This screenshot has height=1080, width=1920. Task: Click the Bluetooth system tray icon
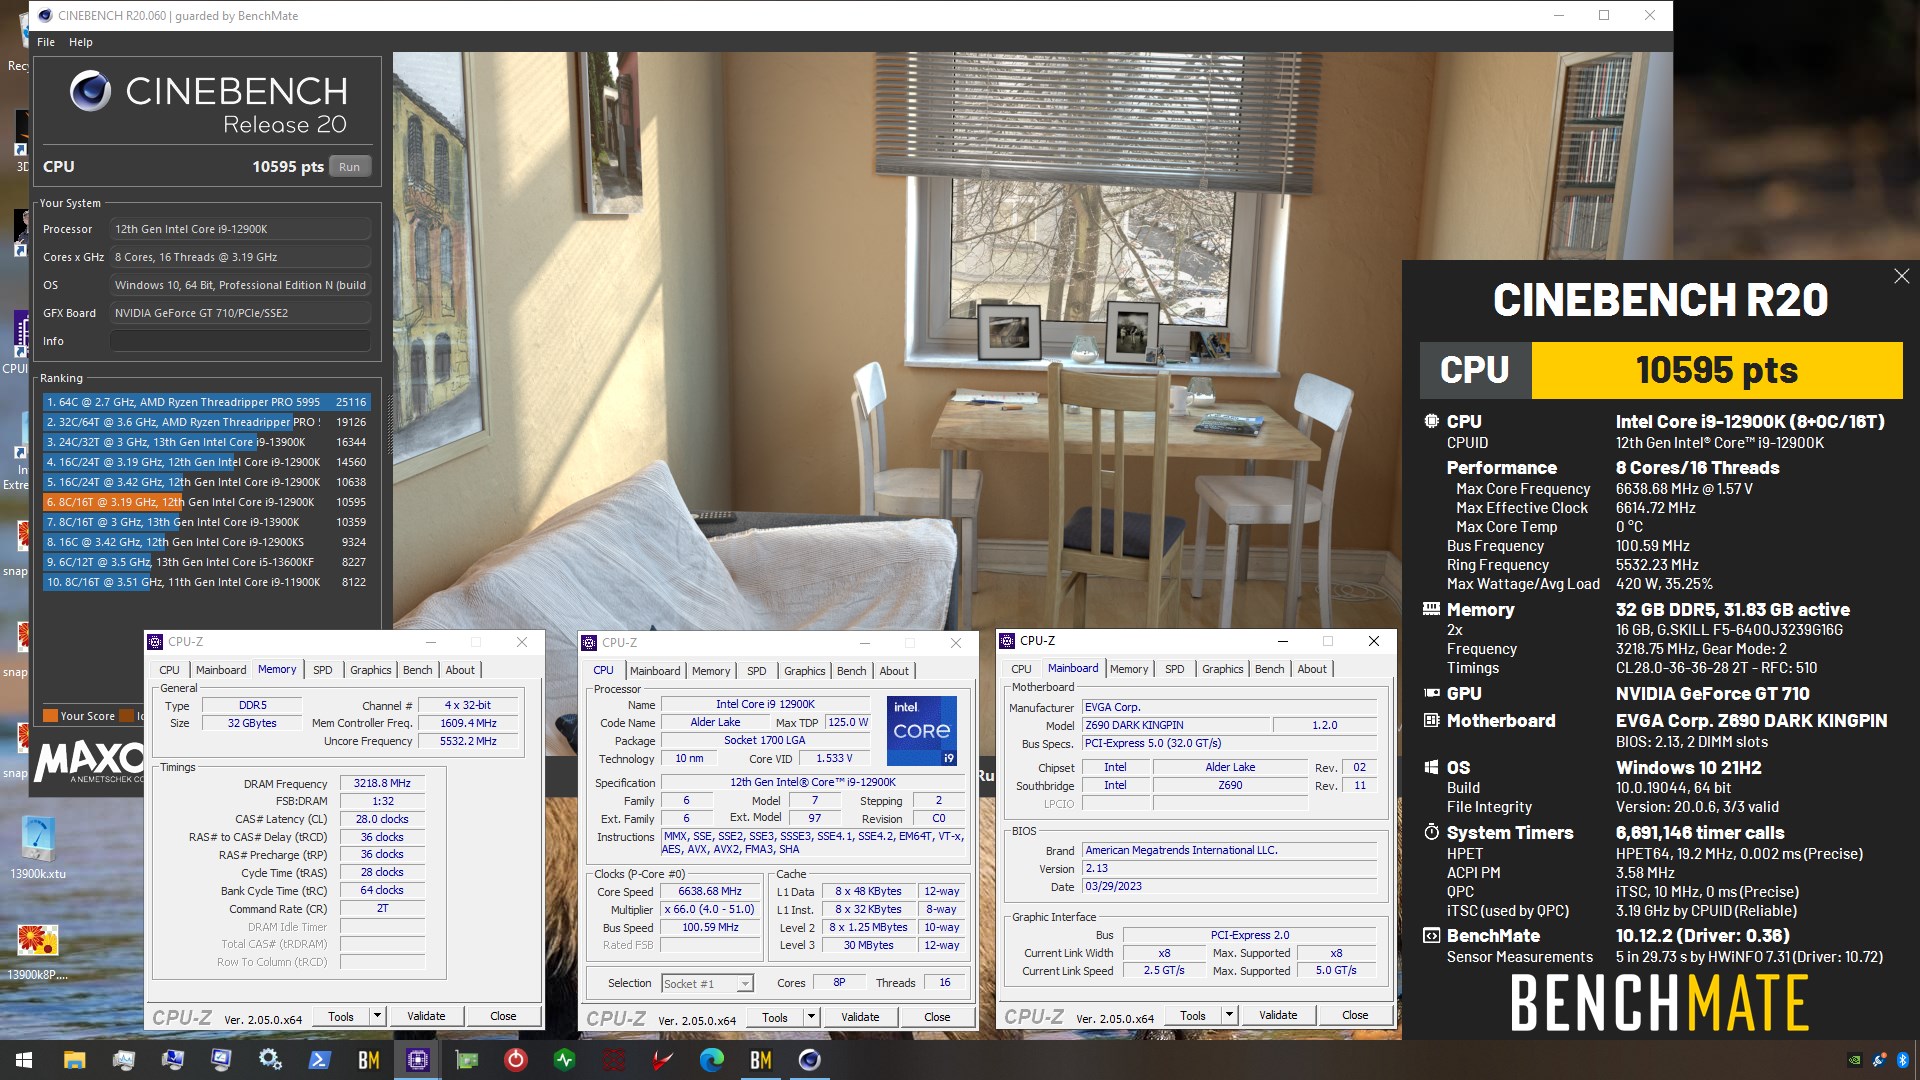(1902, 1060)
